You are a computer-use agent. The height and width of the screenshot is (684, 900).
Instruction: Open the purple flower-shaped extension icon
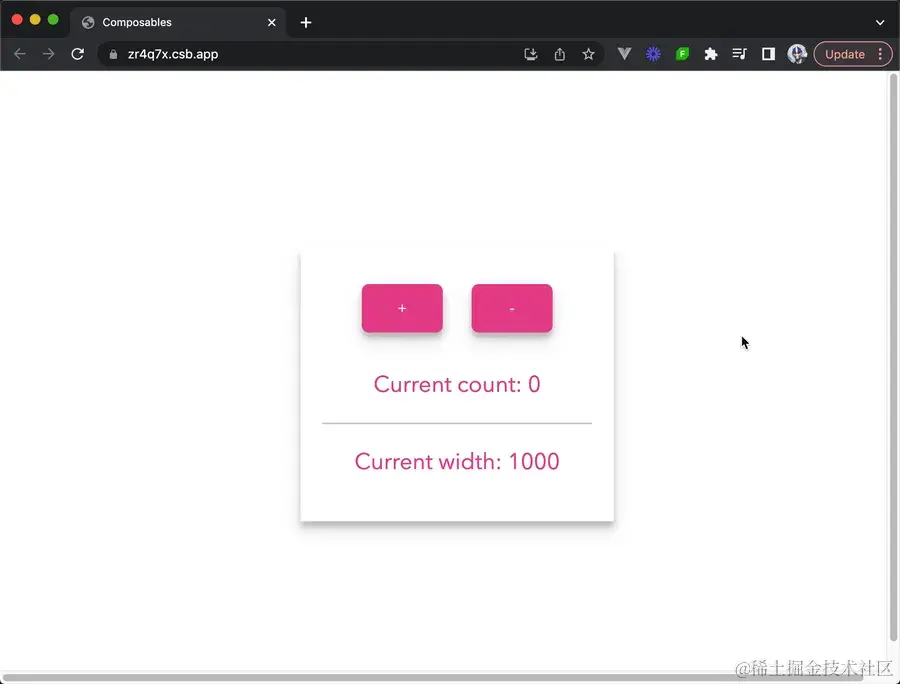coord(653,54)
